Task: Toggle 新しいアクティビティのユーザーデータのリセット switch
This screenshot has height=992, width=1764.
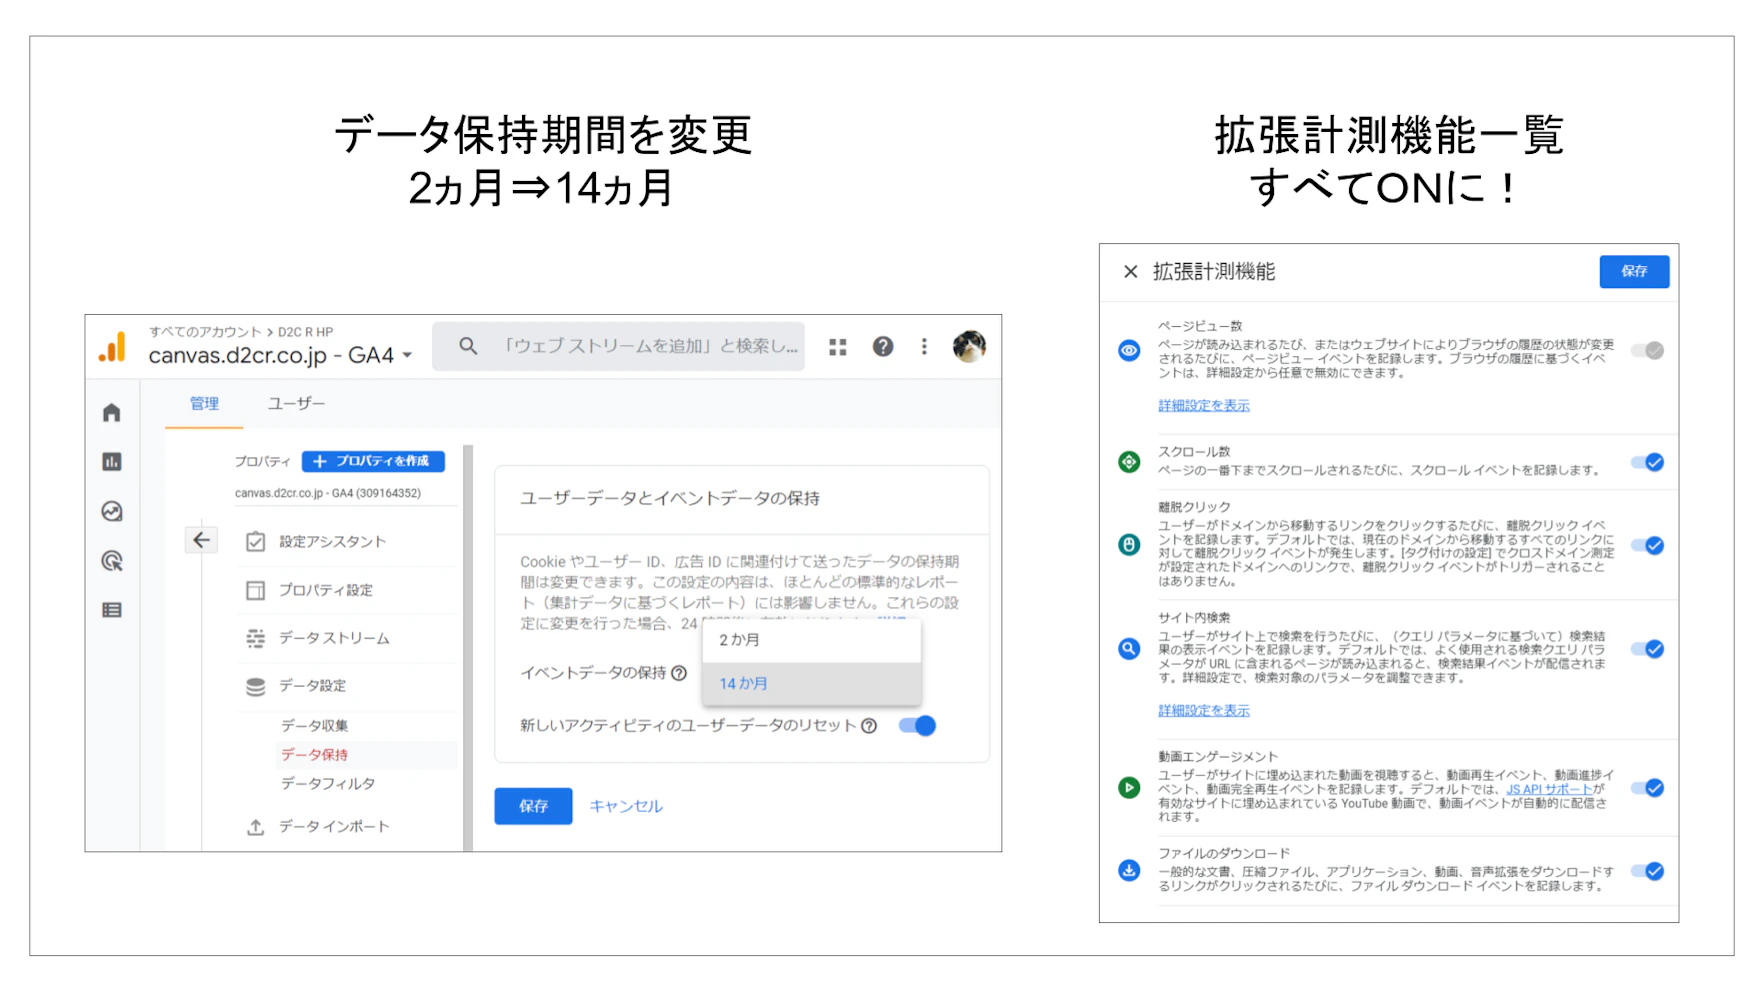Action: 917,726
